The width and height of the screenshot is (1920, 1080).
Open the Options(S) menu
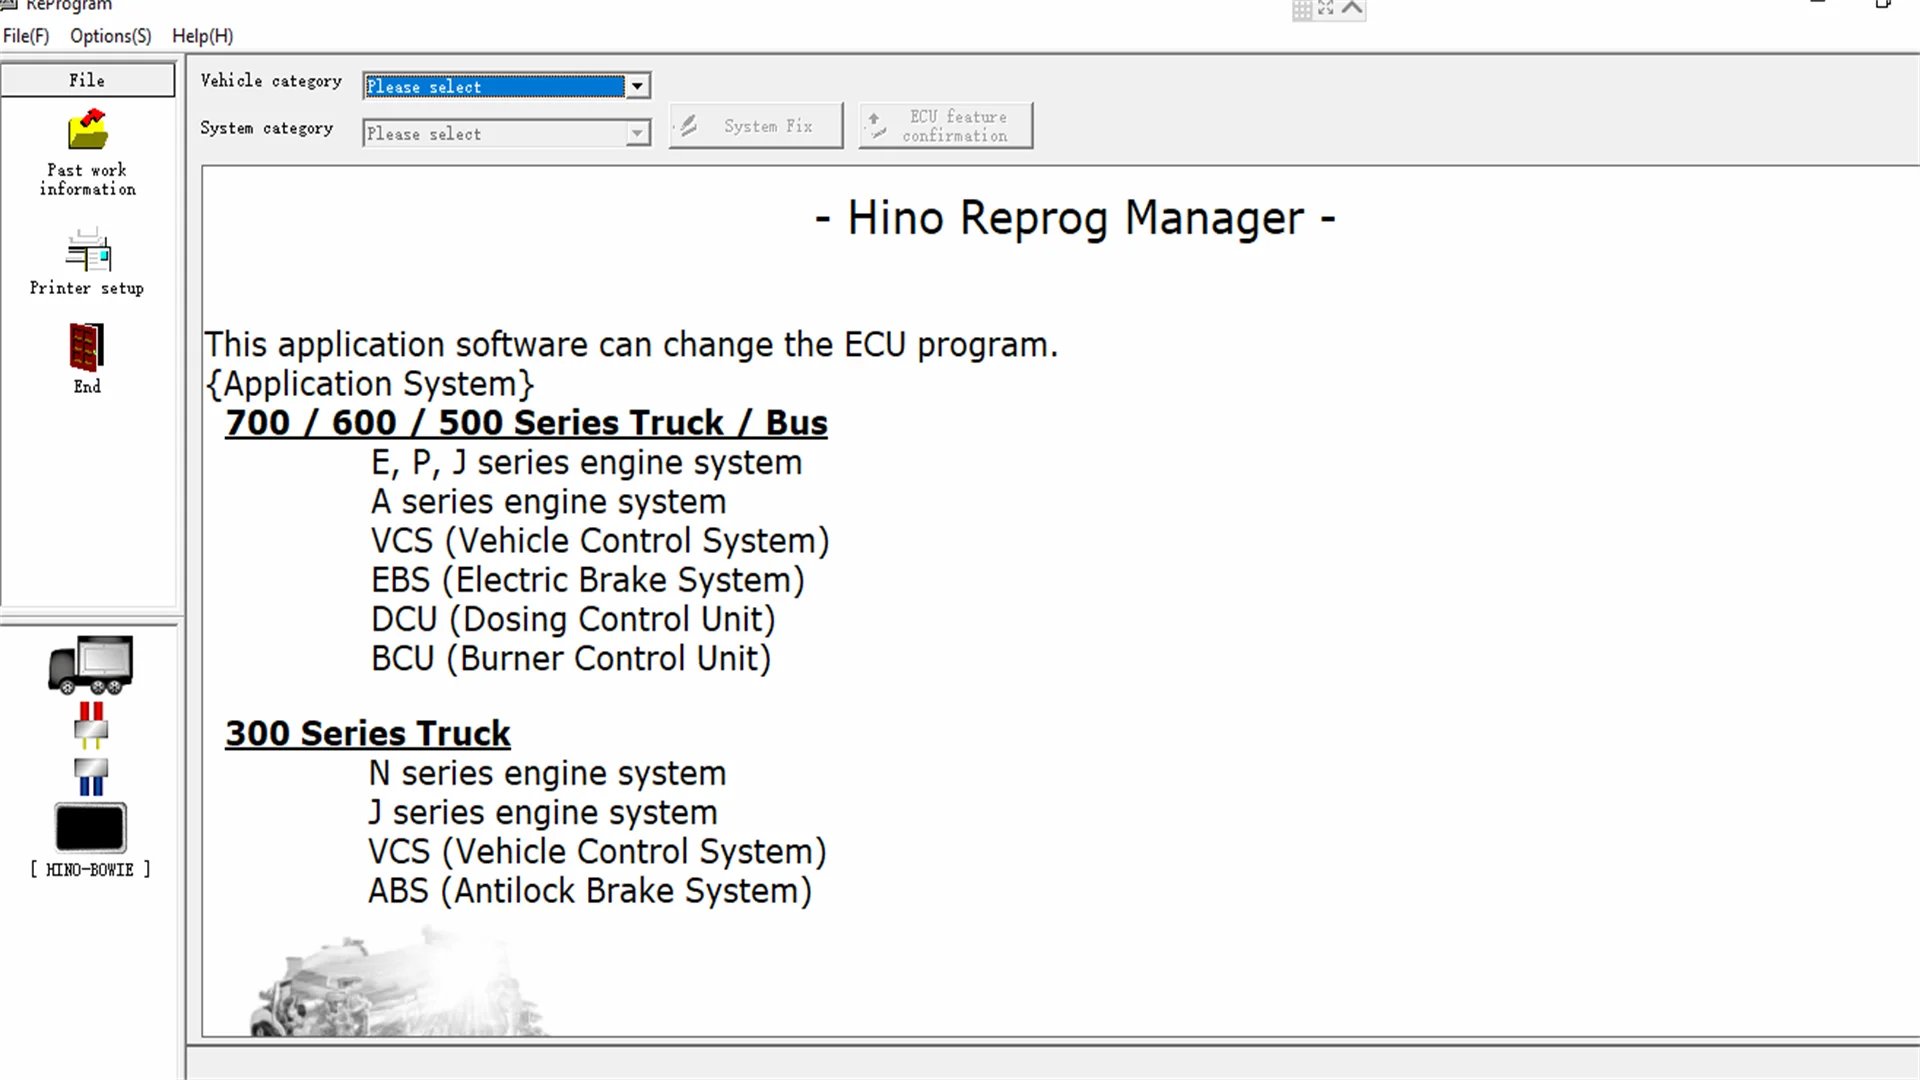pyautogui.click(x=111, y=36)
